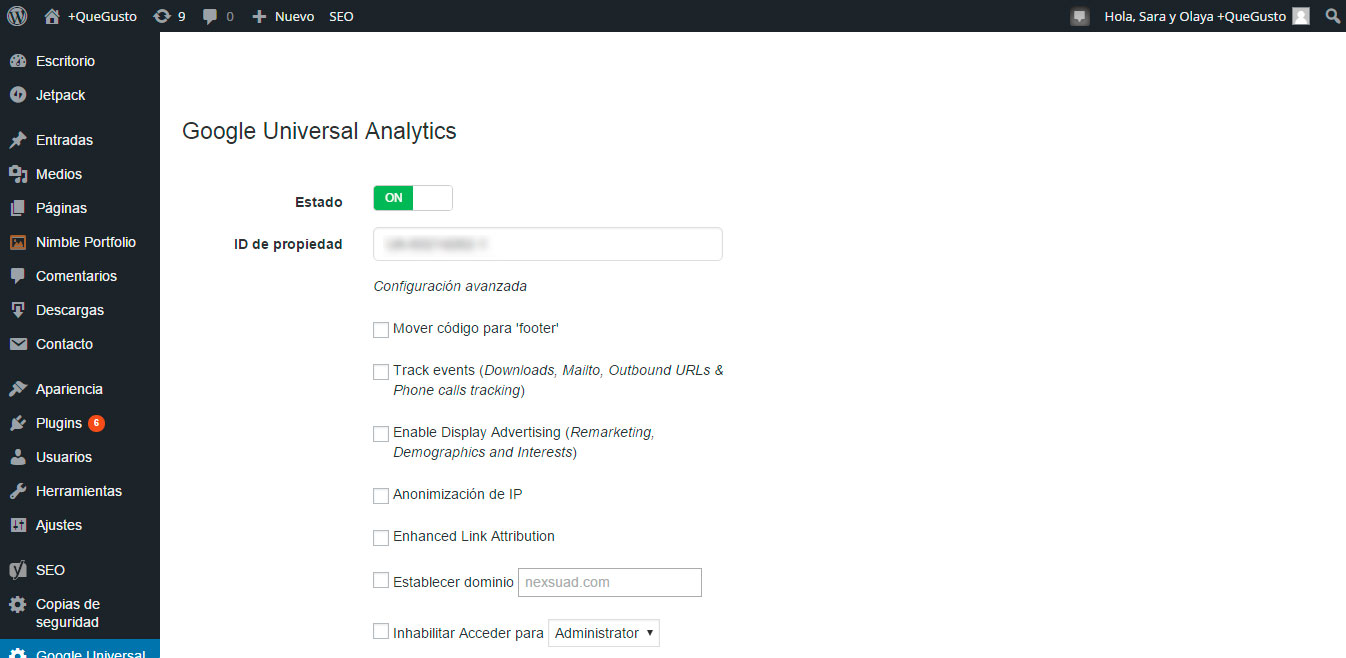This screenshot has width=1346, height=658.
Task: Click the Copias de seguridad gear icon
Action: pyautogui.click(x=18, y=604)
